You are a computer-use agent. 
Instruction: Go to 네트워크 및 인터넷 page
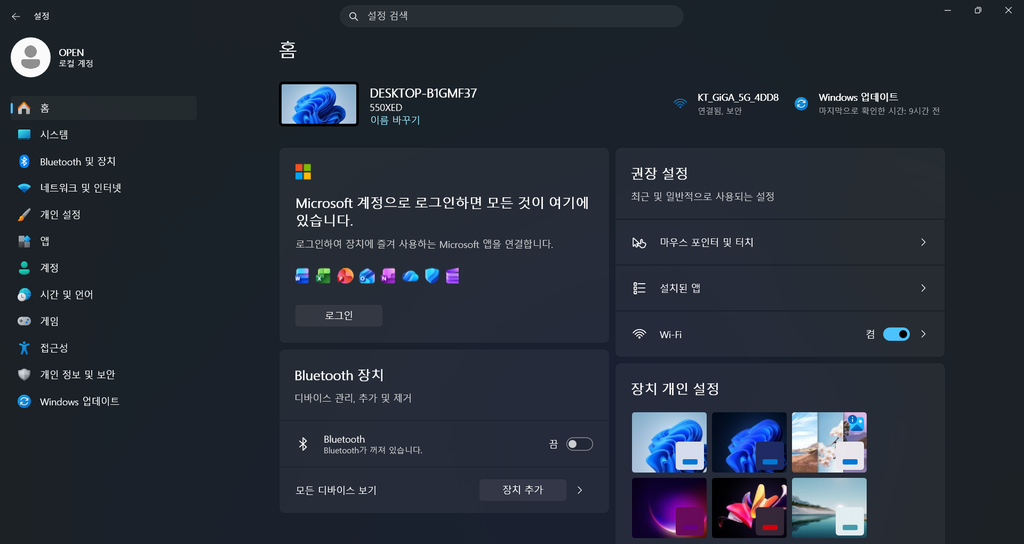[x=104, y=188]
